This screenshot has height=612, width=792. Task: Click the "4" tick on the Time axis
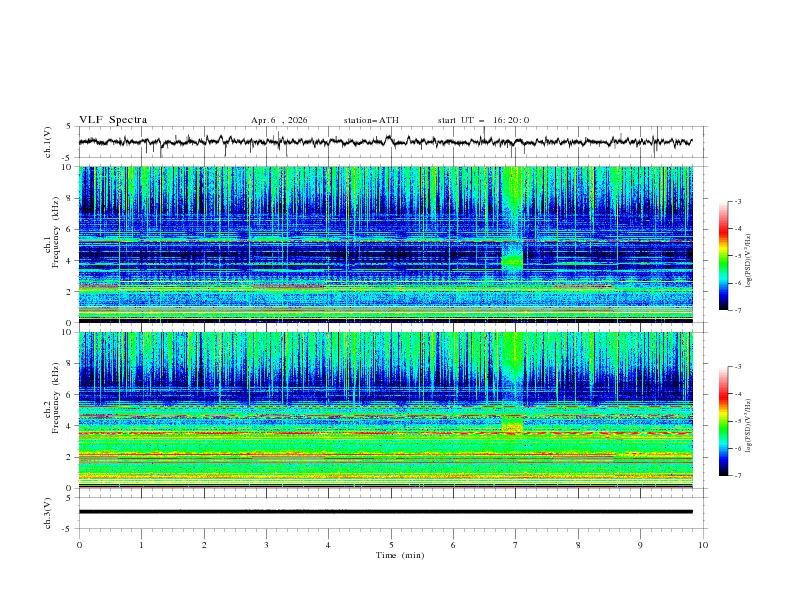click(328, 545)
